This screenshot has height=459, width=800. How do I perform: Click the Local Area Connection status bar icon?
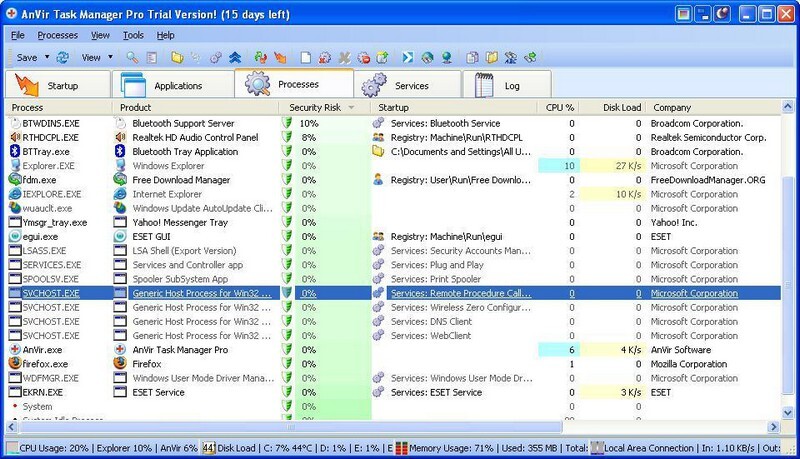click(x=596, y=448)
